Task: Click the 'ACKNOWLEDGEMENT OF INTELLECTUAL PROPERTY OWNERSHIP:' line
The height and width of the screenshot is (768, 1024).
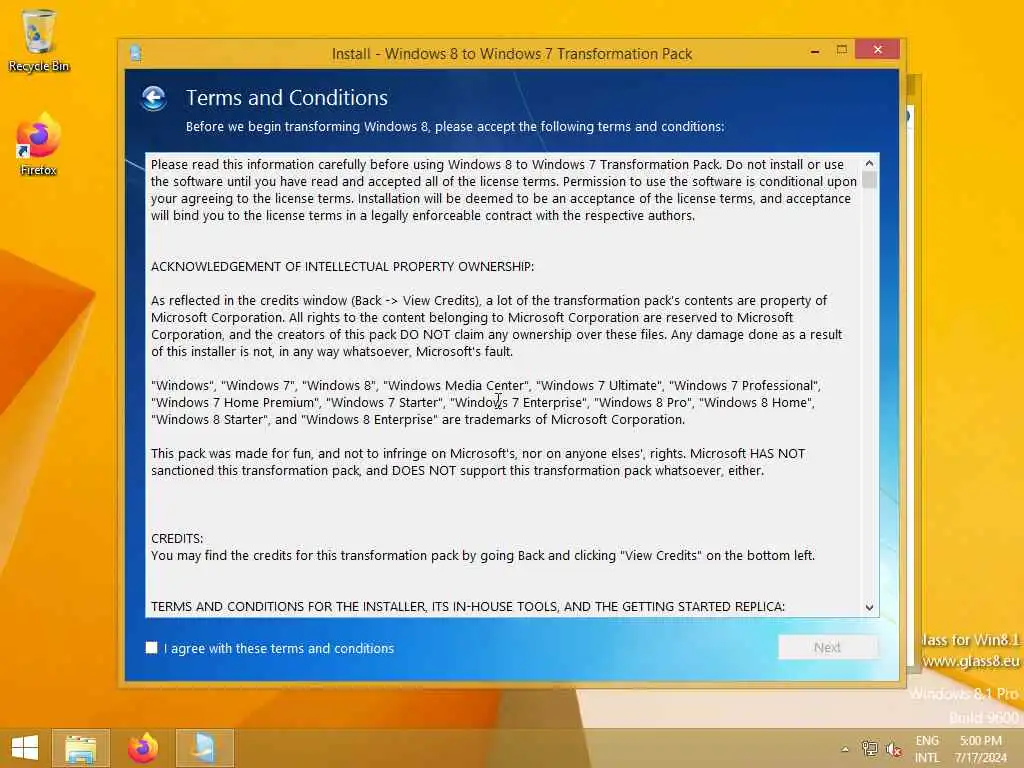Action: click(x=342, y=266)
